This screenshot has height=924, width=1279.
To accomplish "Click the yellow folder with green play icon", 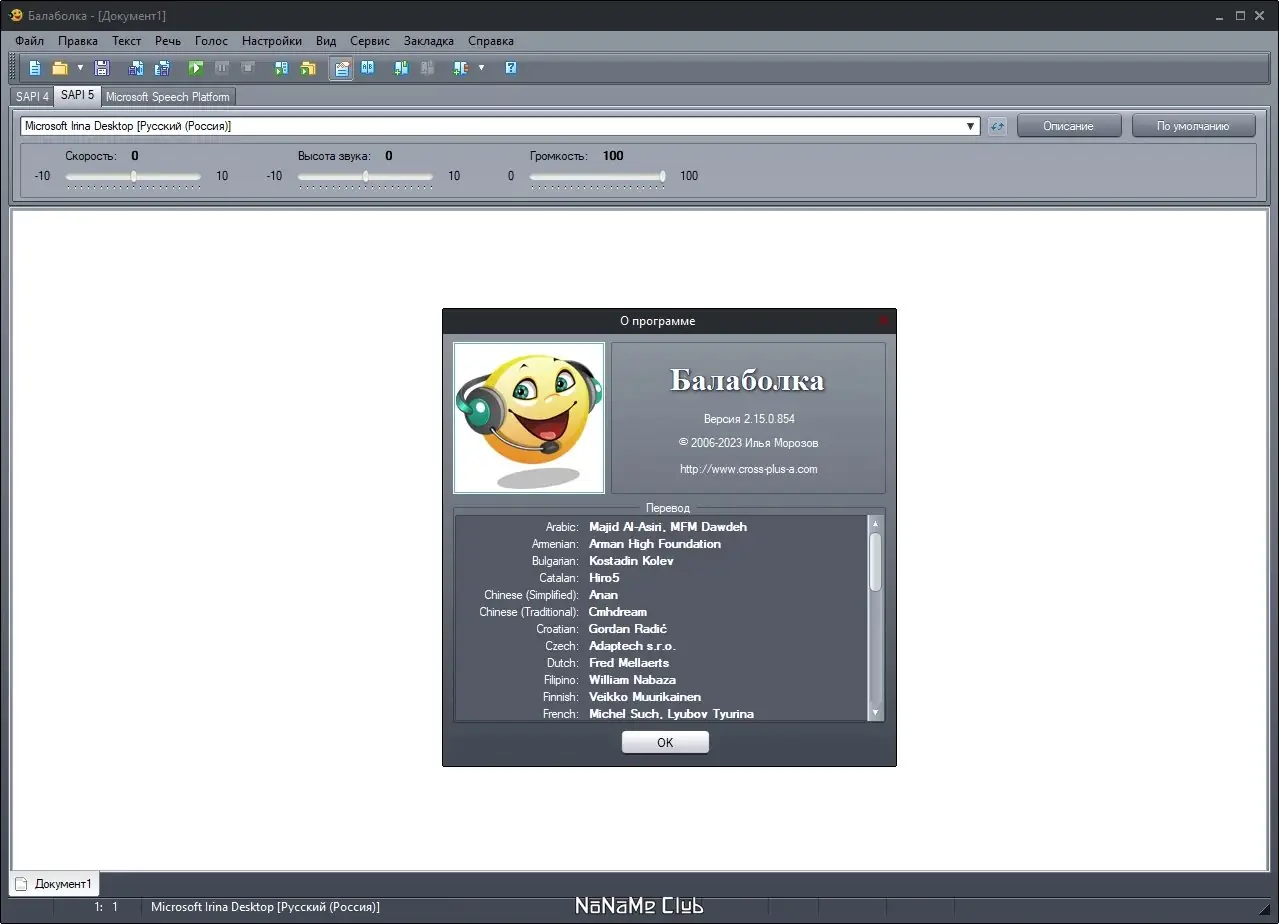I will click(x=308, y=68).
